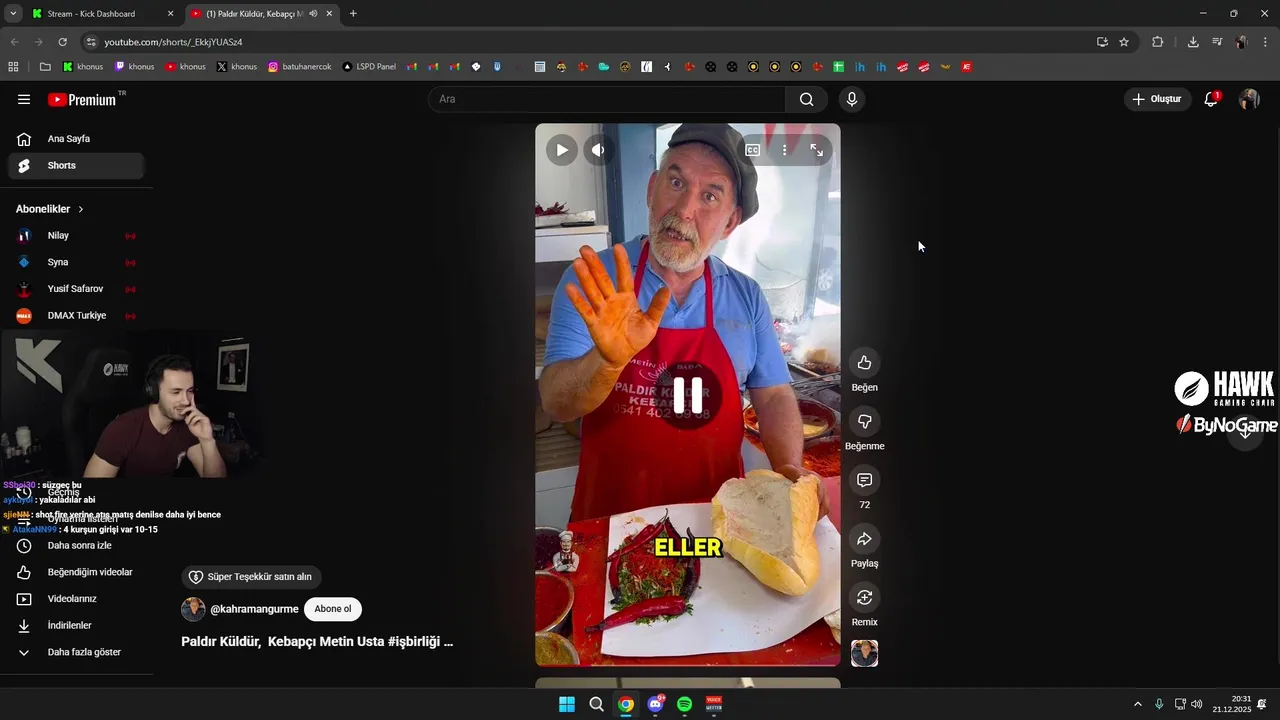Open the comments showing 72
This screenshot has width=1280, height=720.
tap(864, 480)
